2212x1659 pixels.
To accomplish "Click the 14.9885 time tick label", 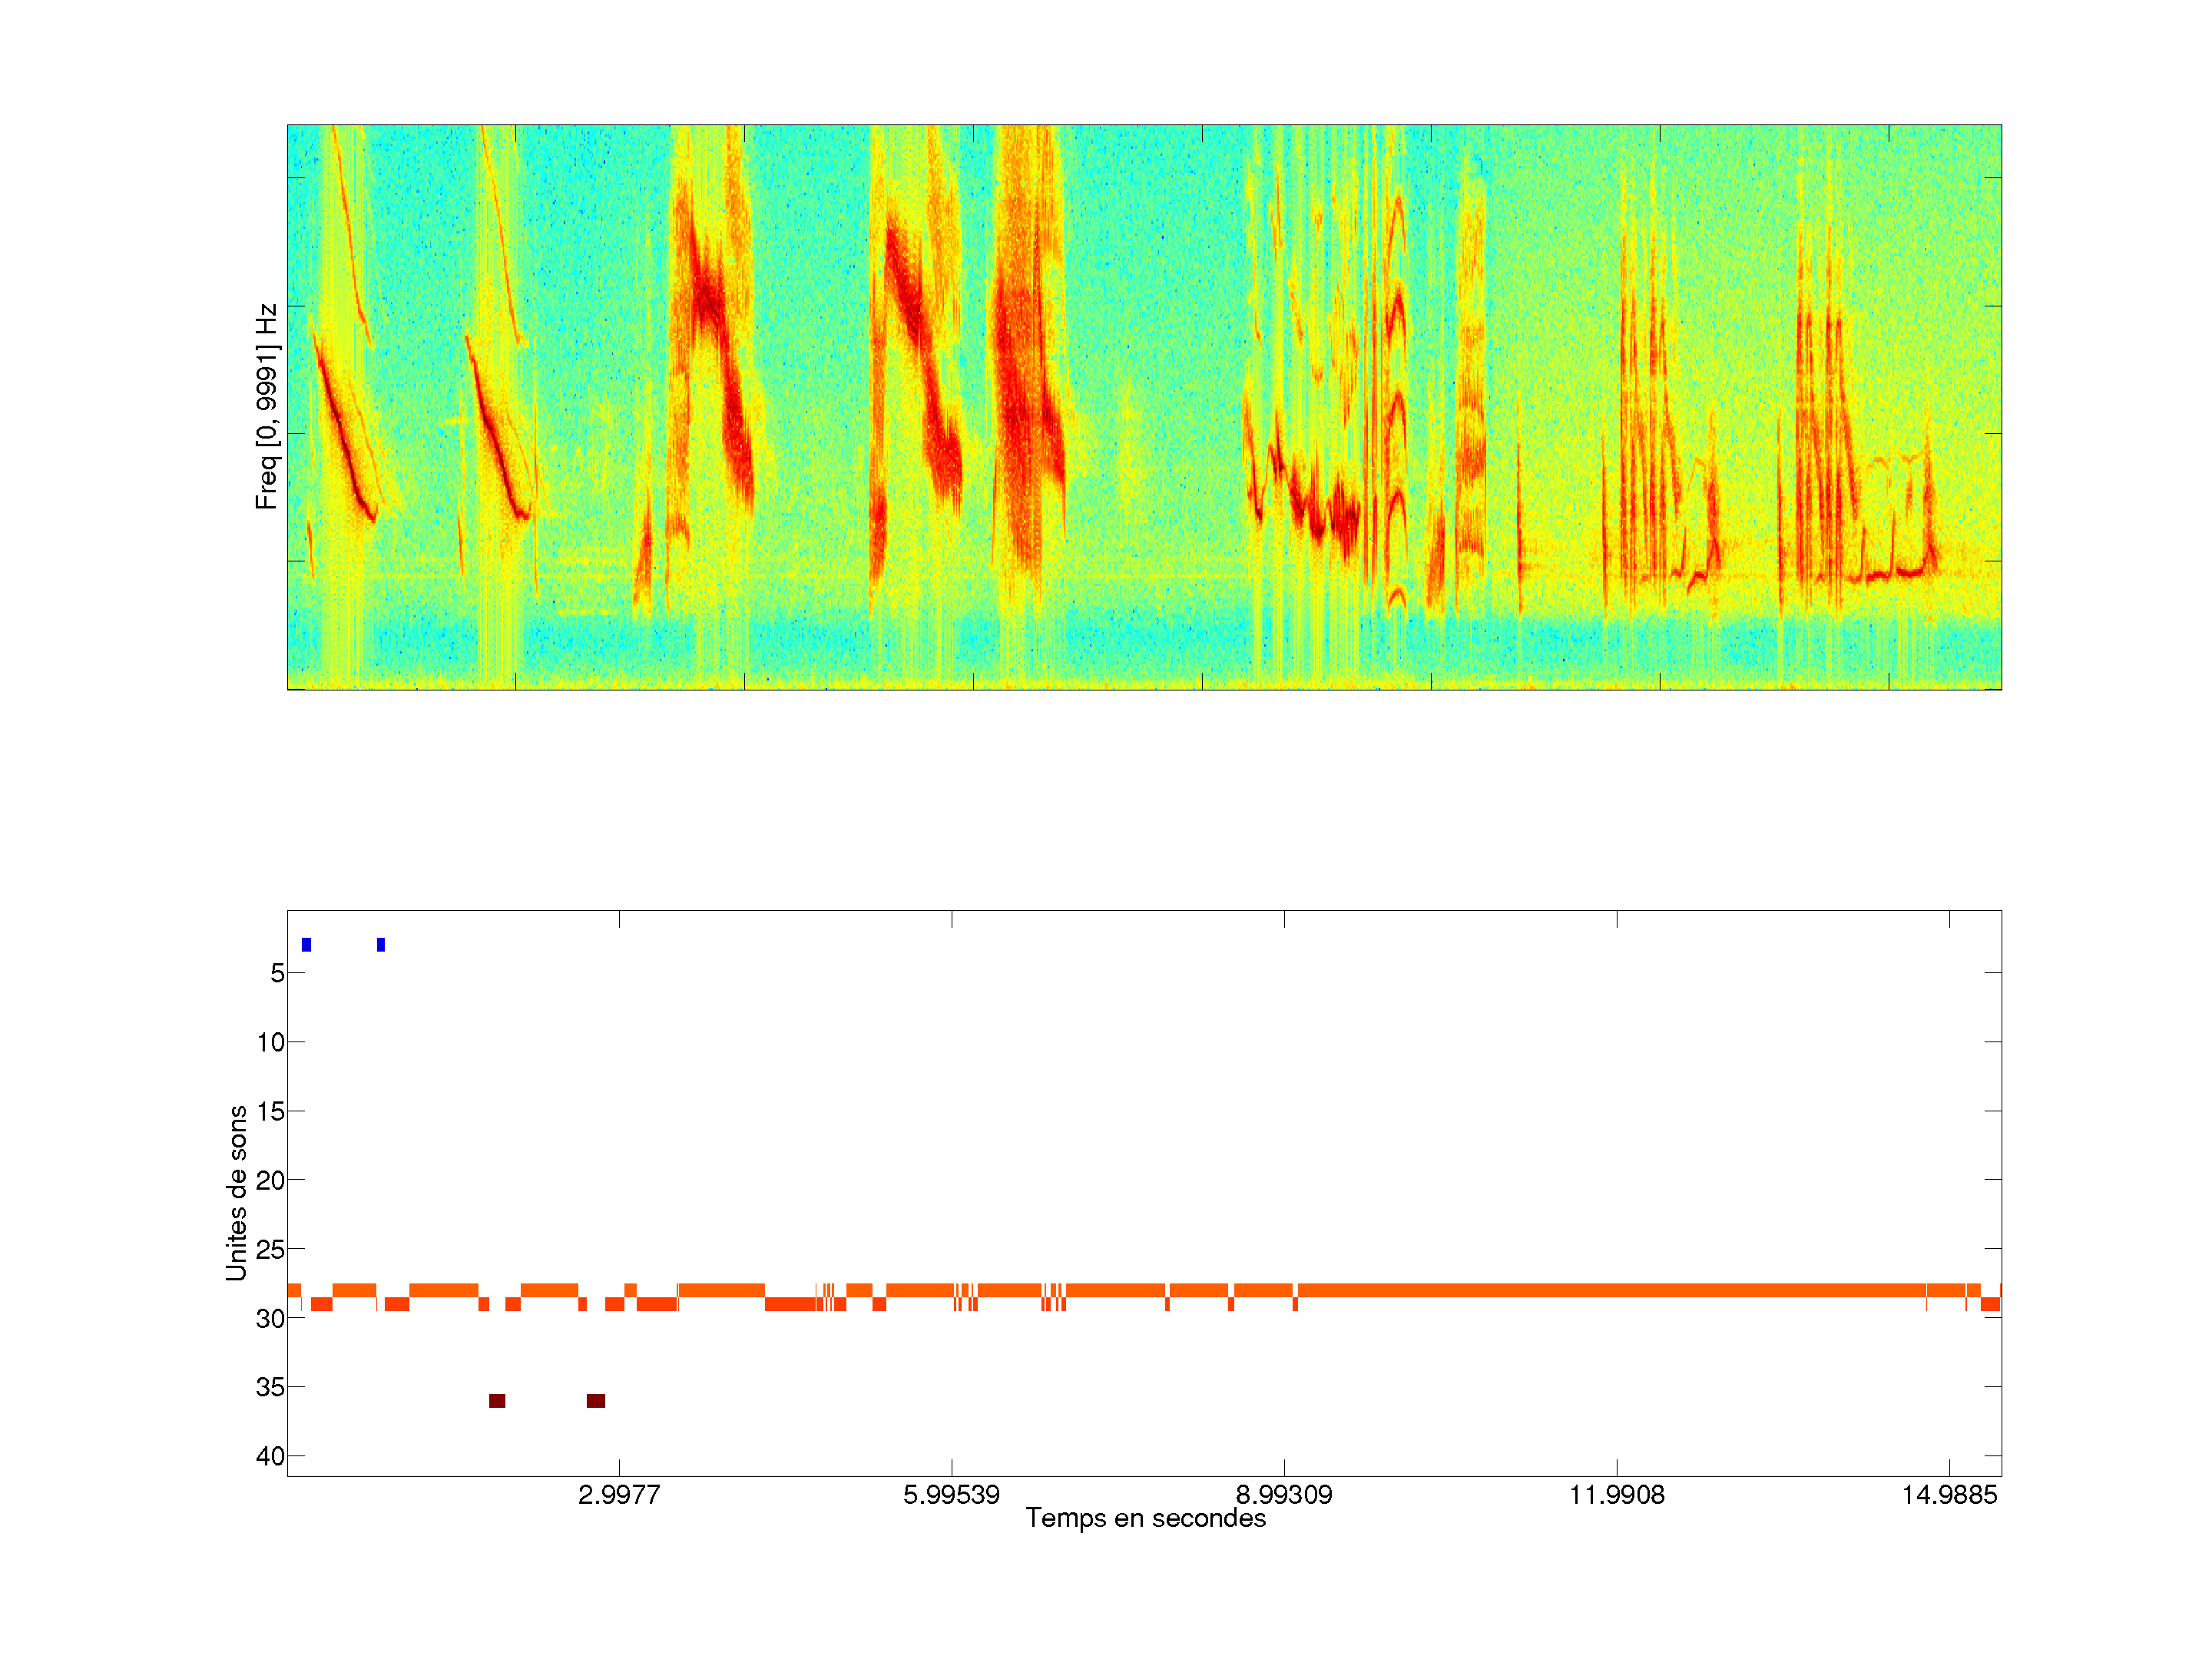I will point(1949,1495).
